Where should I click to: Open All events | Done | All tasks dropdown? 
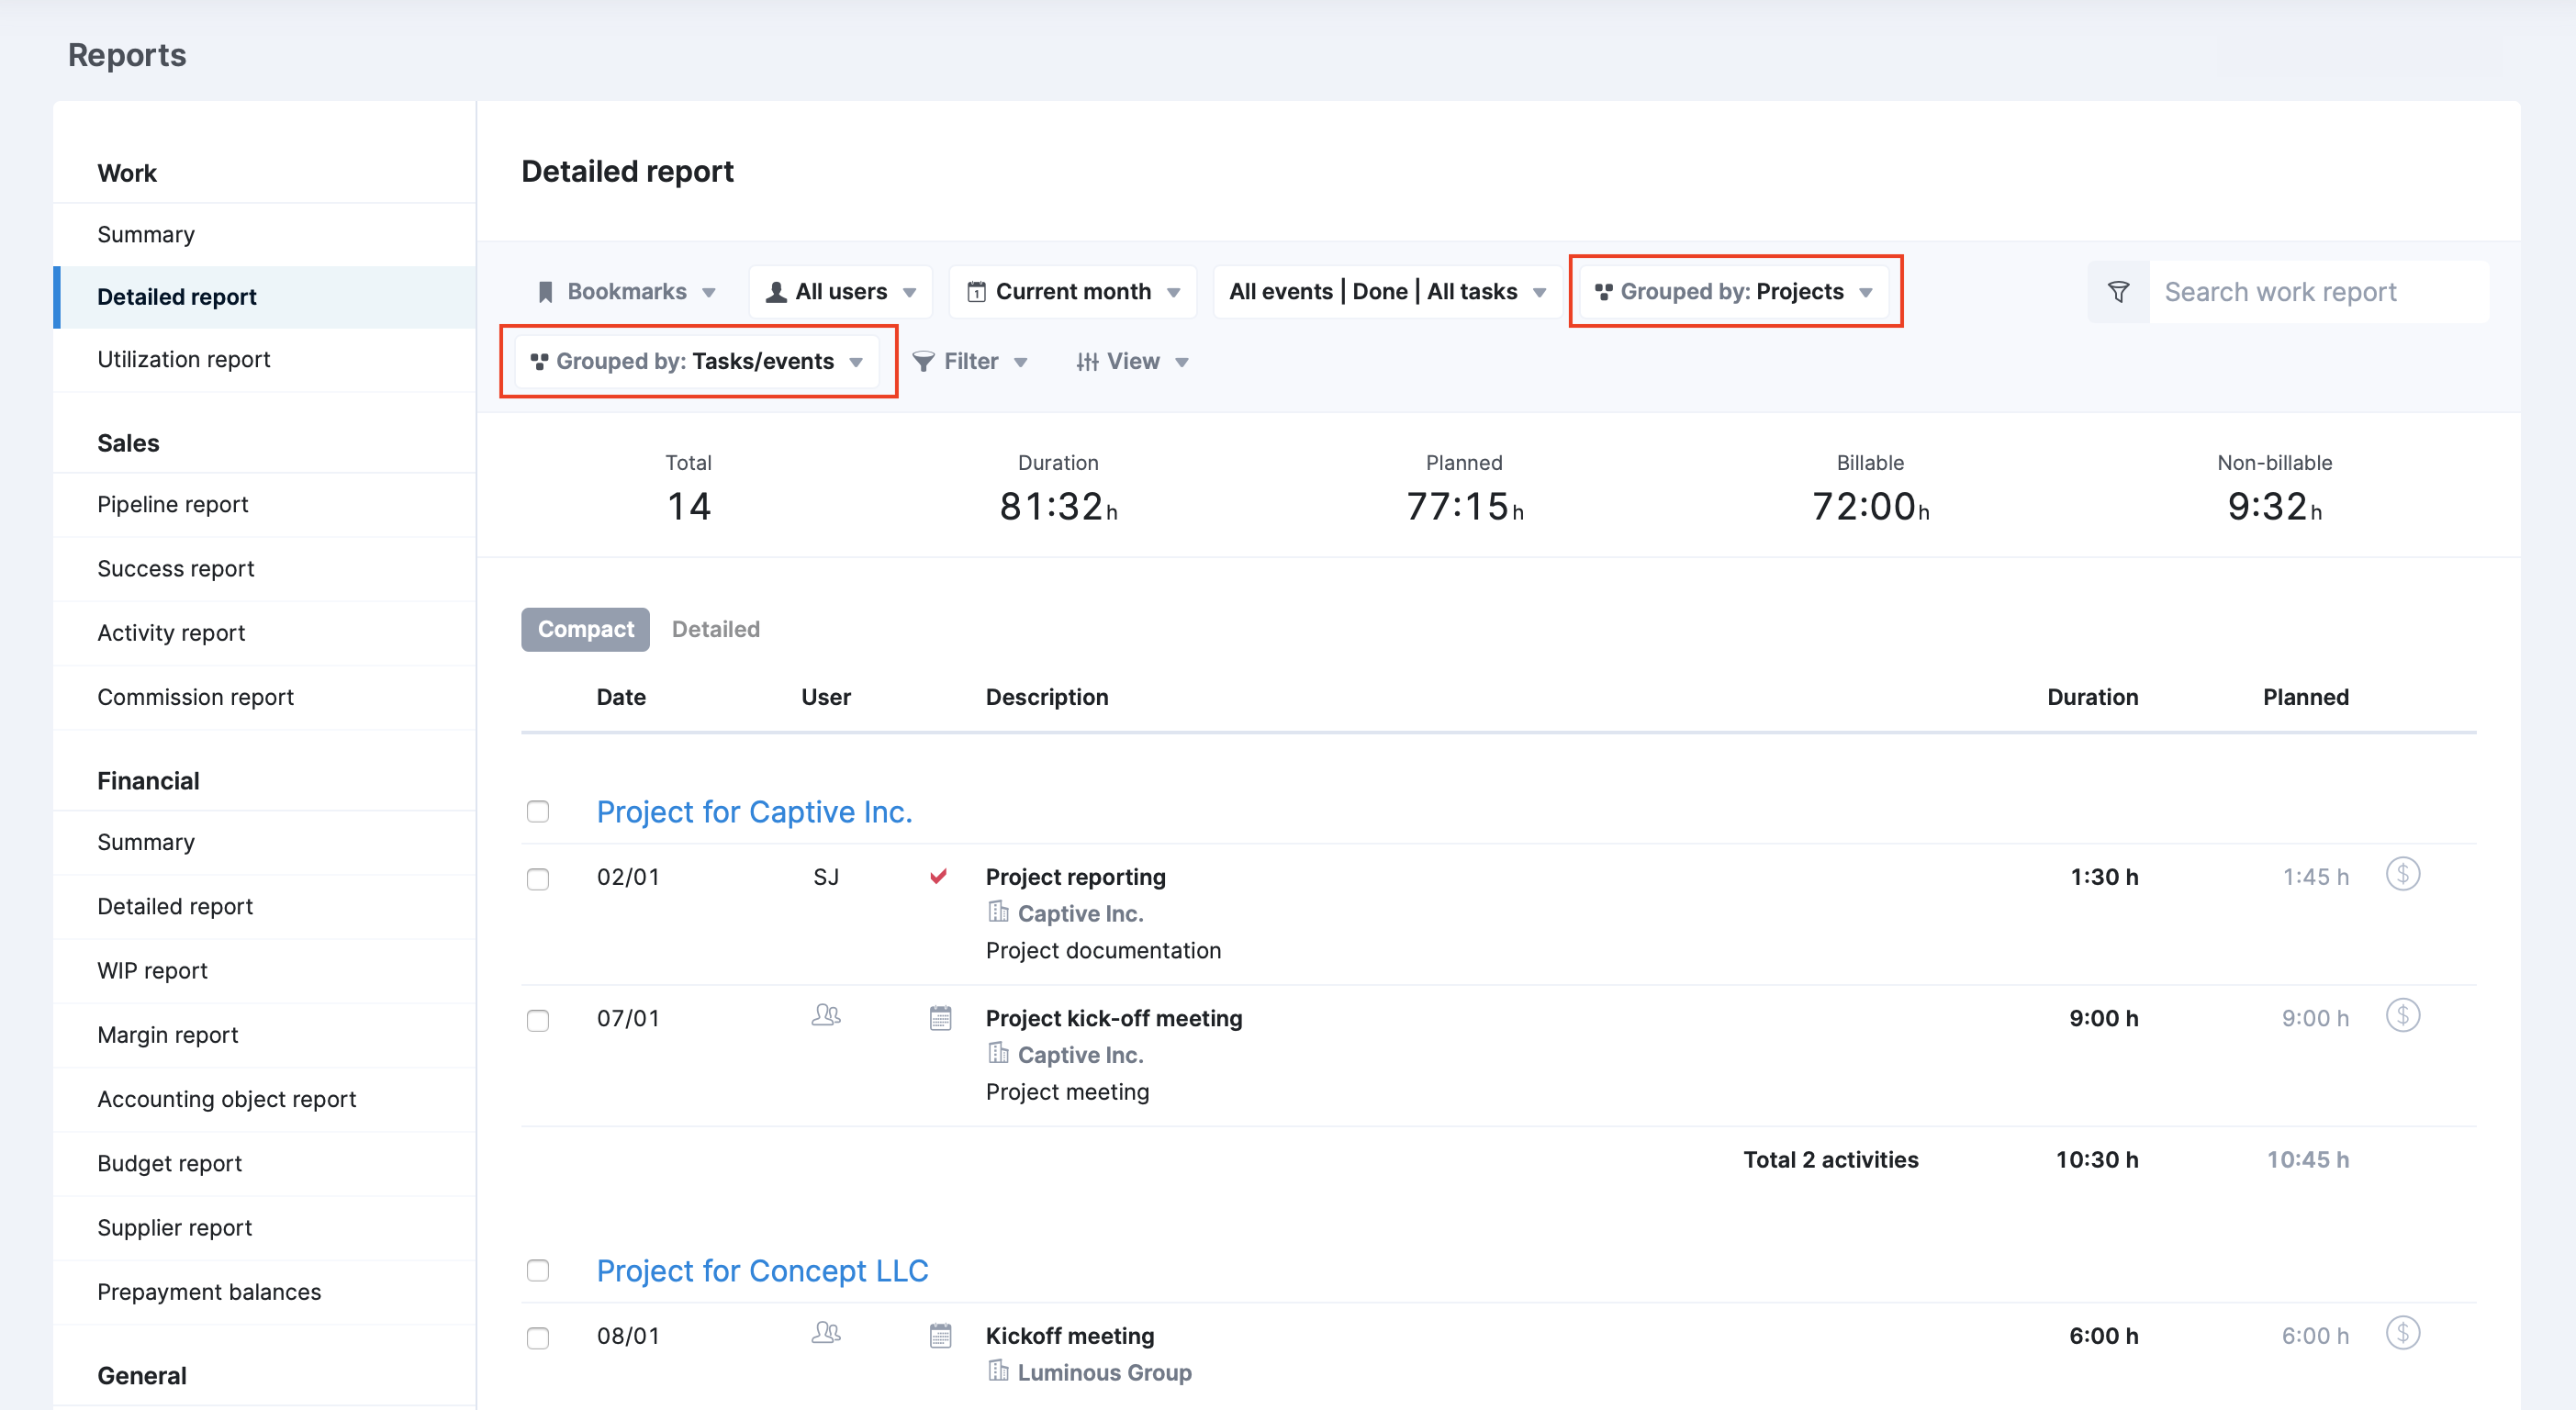coord(1387,292)
